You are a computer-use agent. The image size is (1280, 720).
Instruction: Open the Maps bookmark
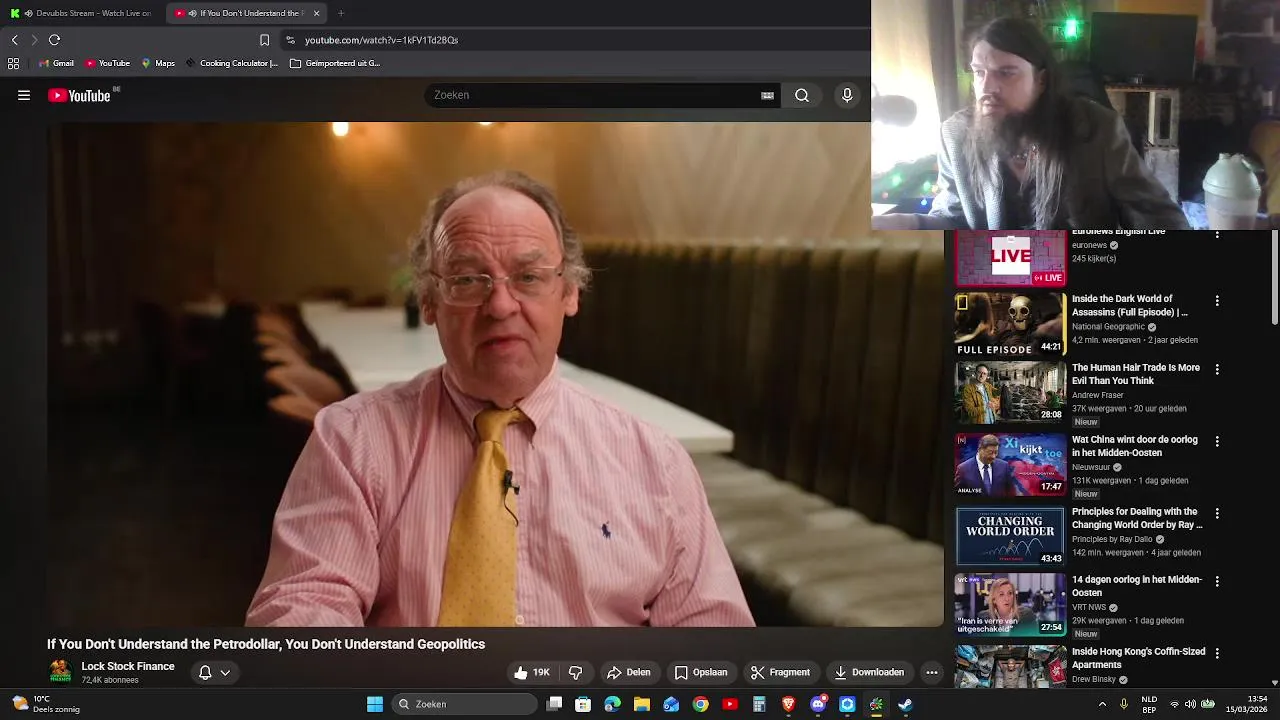158,63
